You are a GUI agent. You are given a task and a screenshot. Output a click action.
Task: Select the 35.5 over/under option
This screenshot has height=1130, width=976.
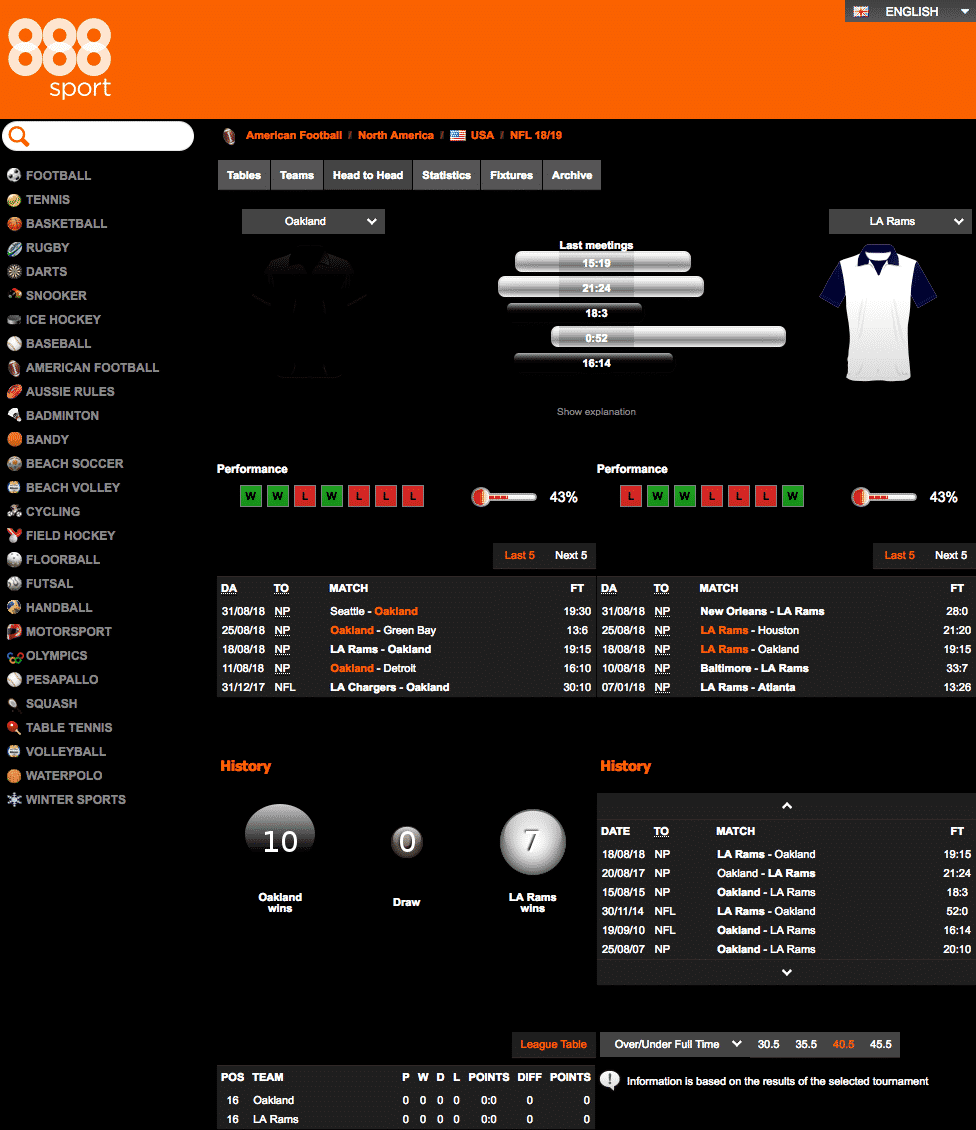806,1044
